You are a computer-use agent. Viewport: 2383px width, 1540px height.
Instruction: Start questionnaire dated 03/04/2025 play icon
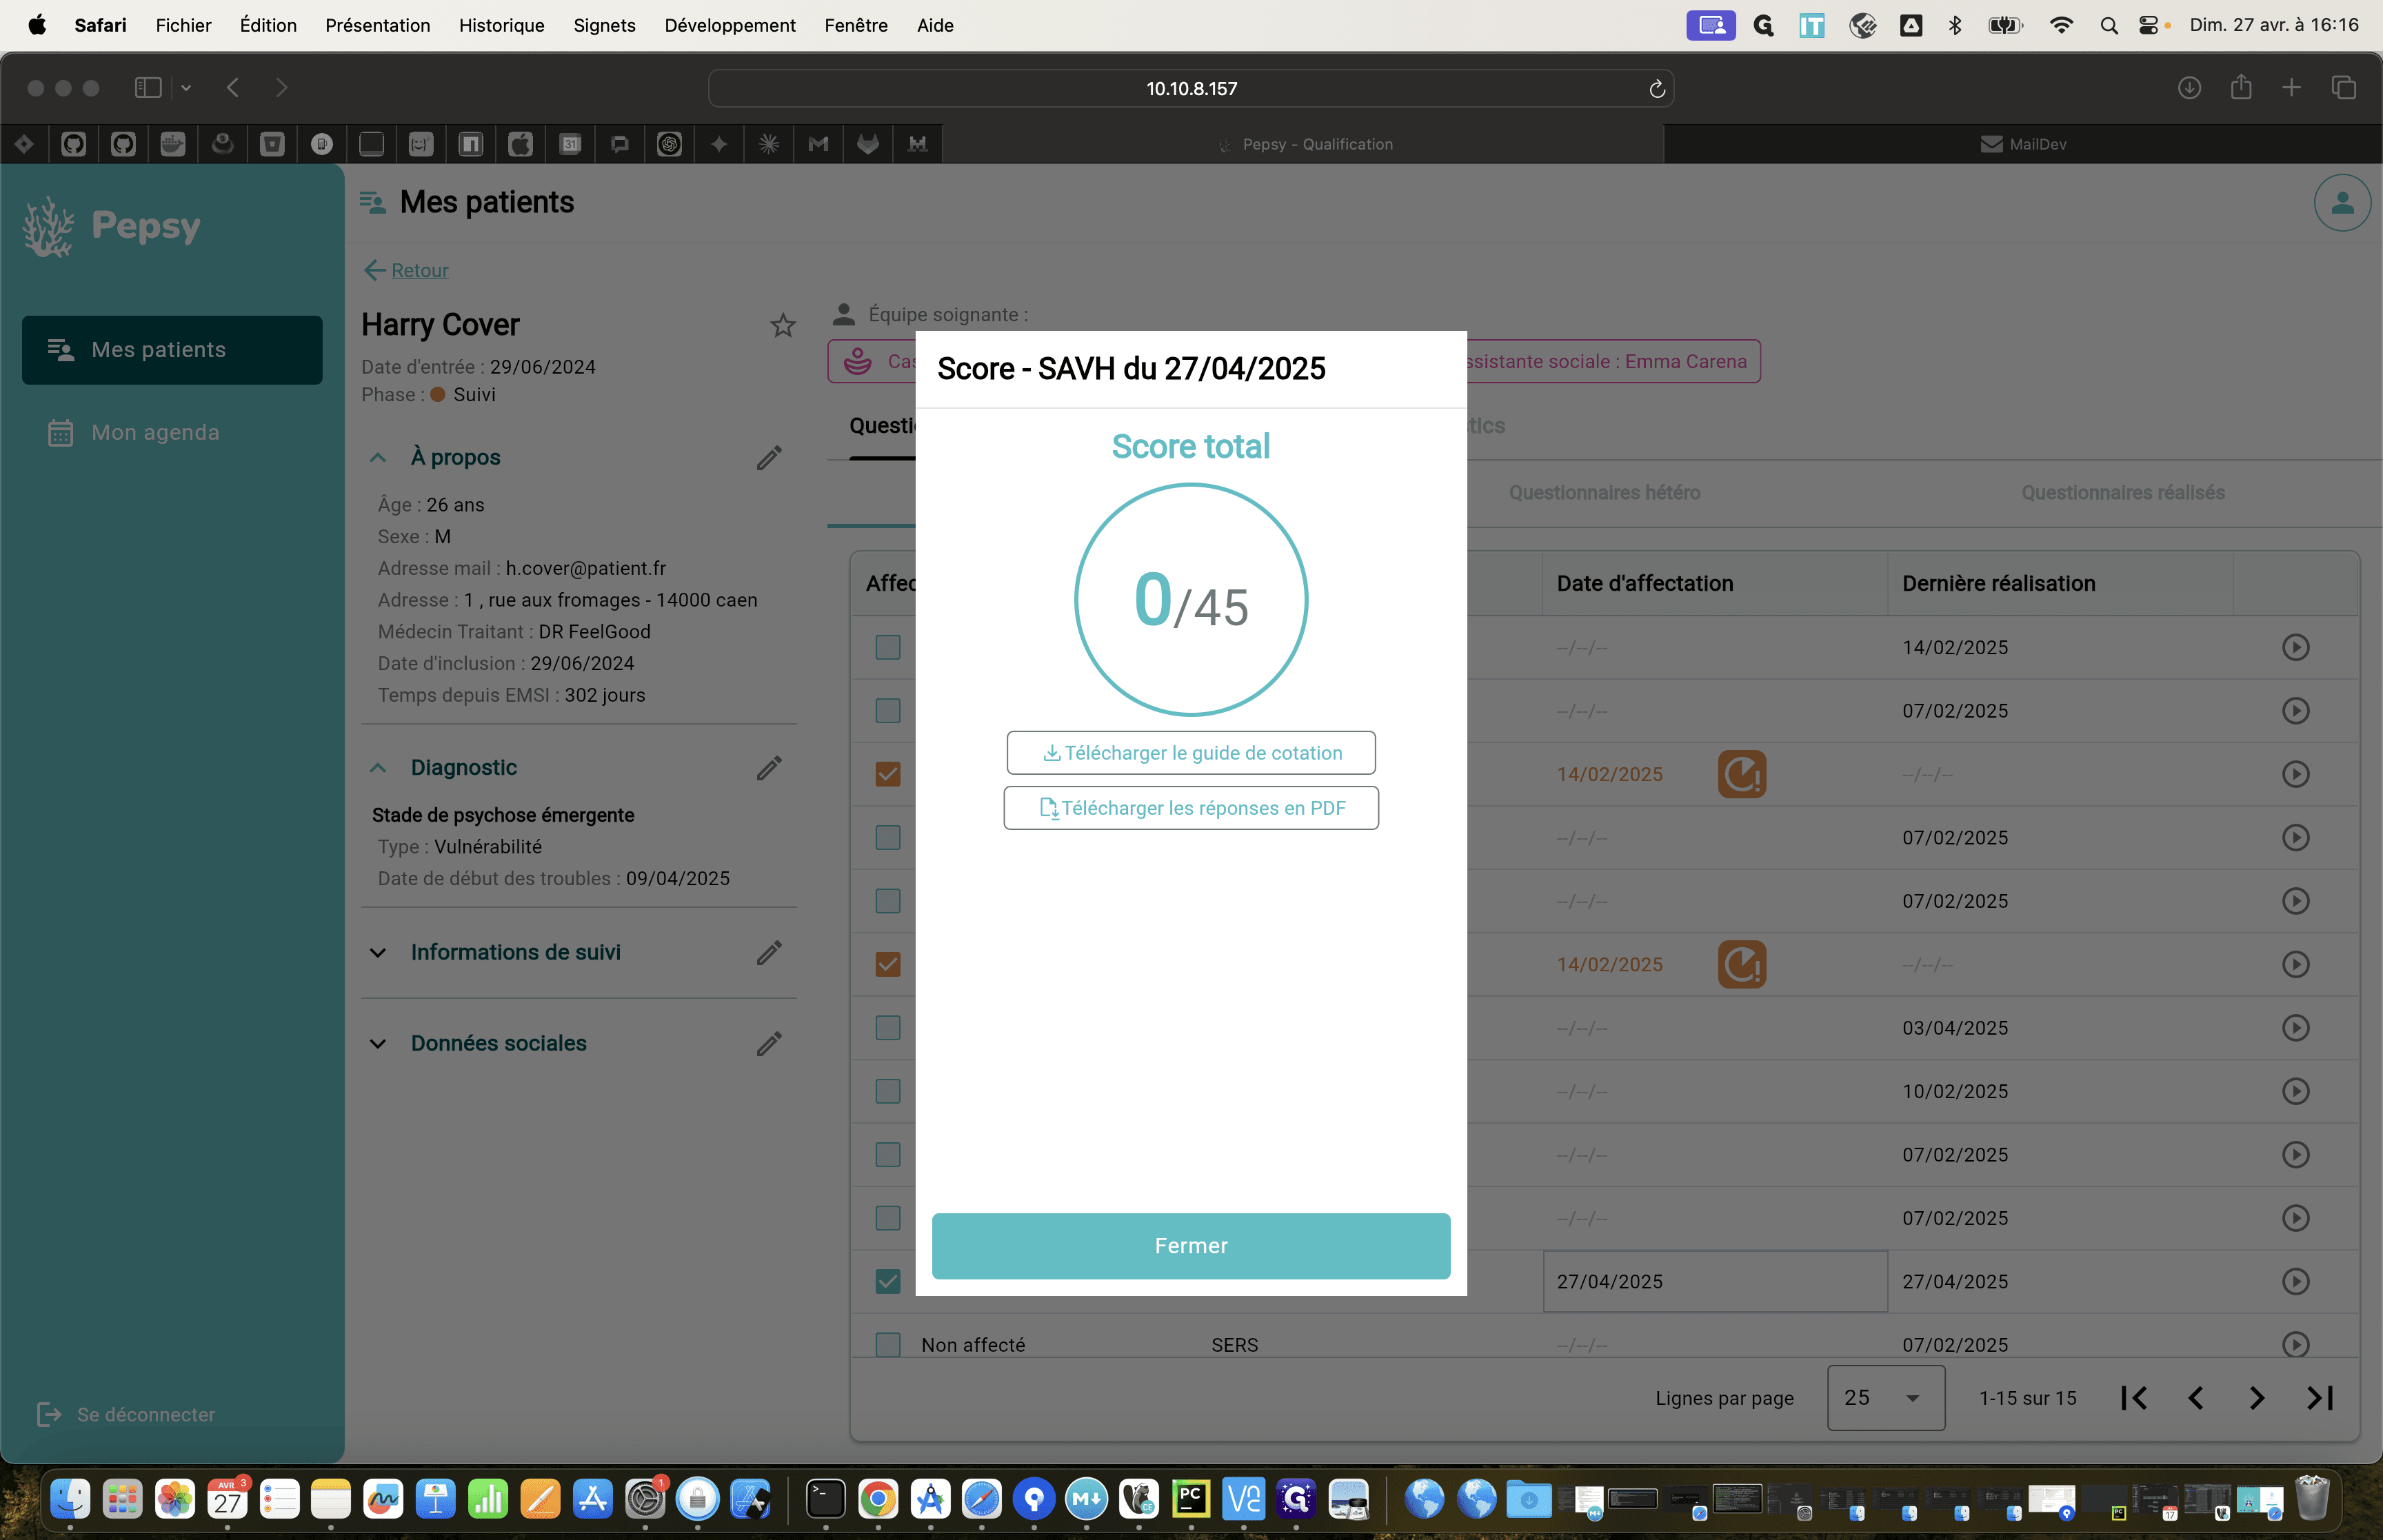(x=2295, y=1027)
